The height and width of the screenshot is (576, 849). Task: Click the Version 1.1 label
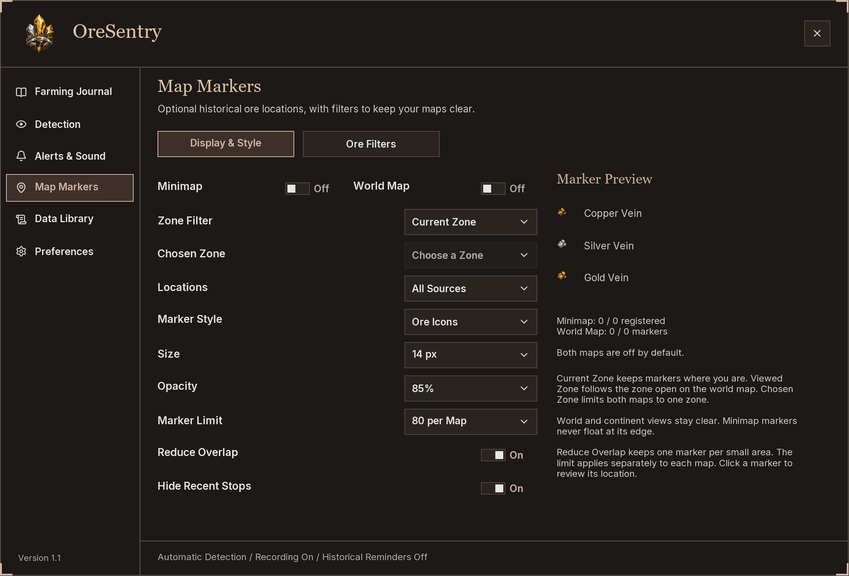click(x=40, y=558)
